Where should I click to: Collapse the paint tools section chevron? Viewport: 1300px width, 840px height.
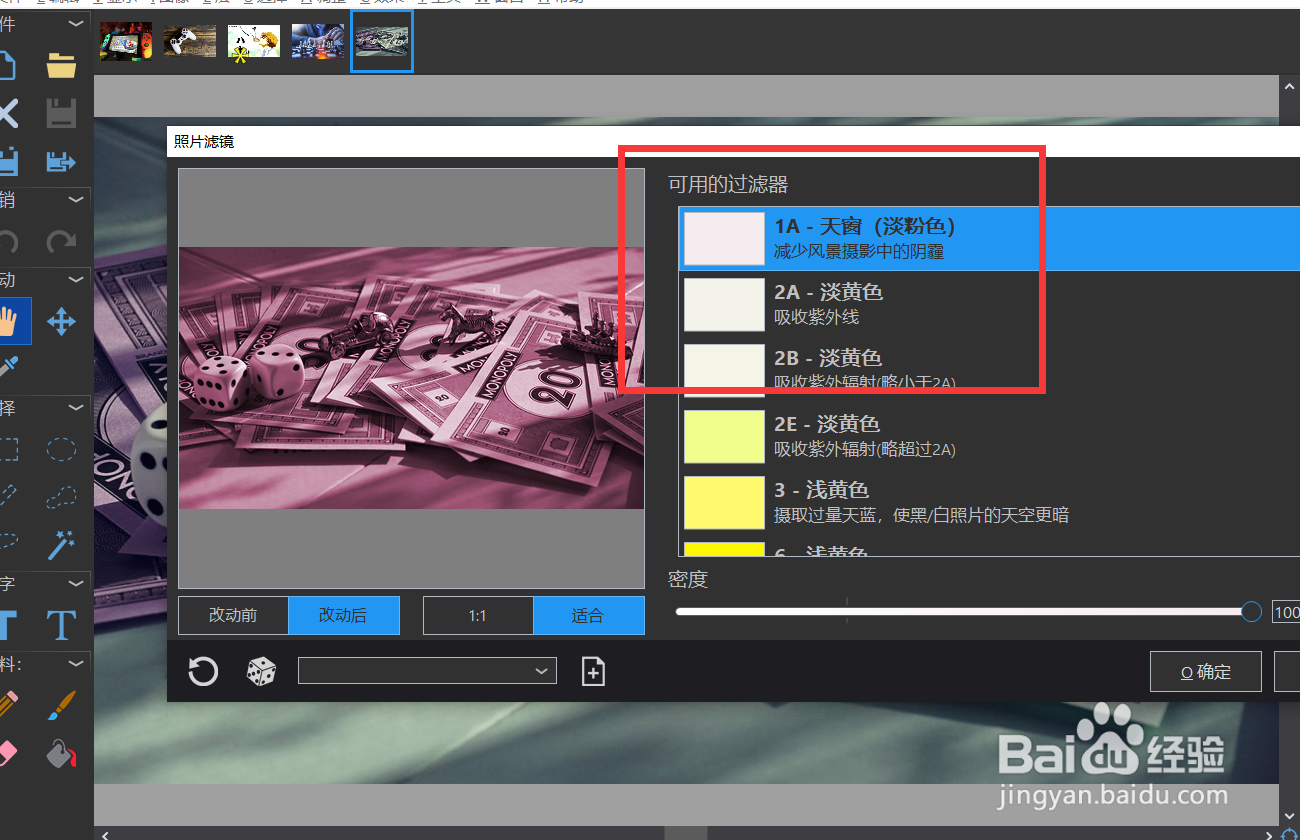[75, 663]
